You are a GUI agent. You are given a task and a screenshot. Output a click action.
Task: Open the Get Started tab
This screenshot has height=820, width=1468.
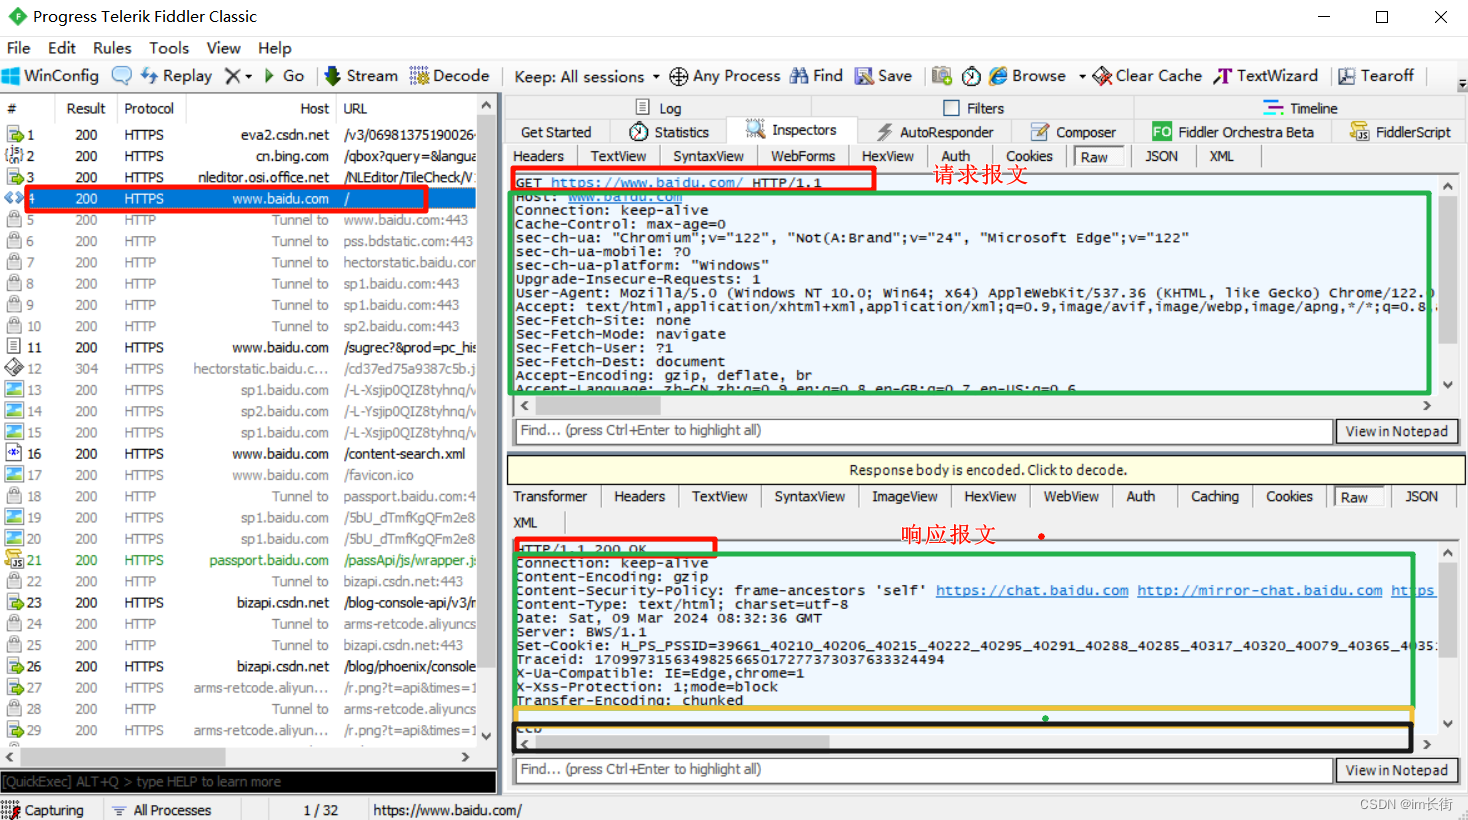[556, 132]
